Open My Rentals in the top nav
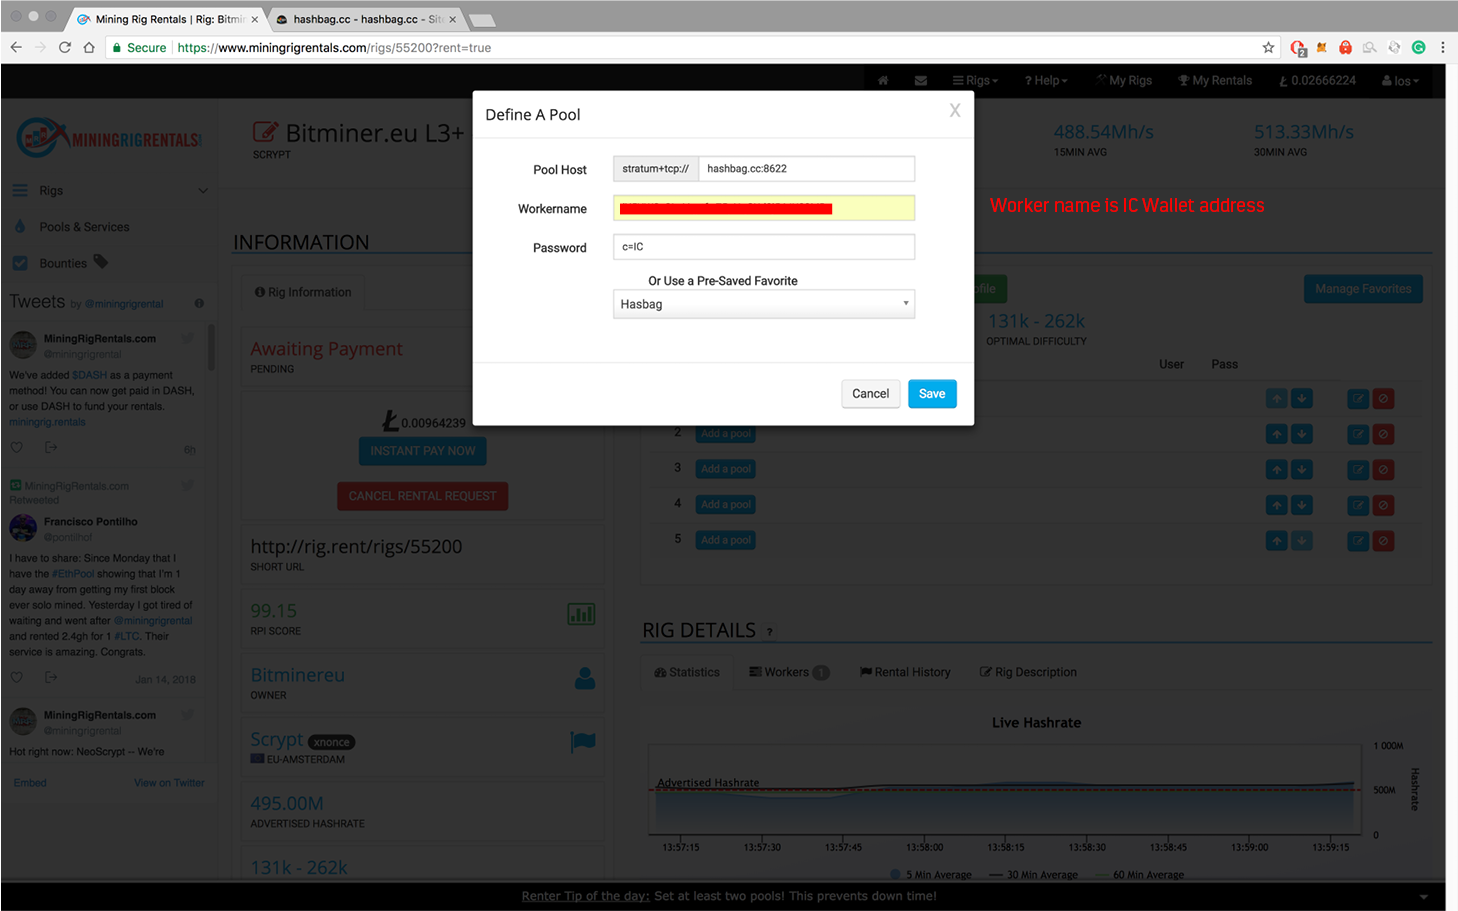 coord(1215,81)
